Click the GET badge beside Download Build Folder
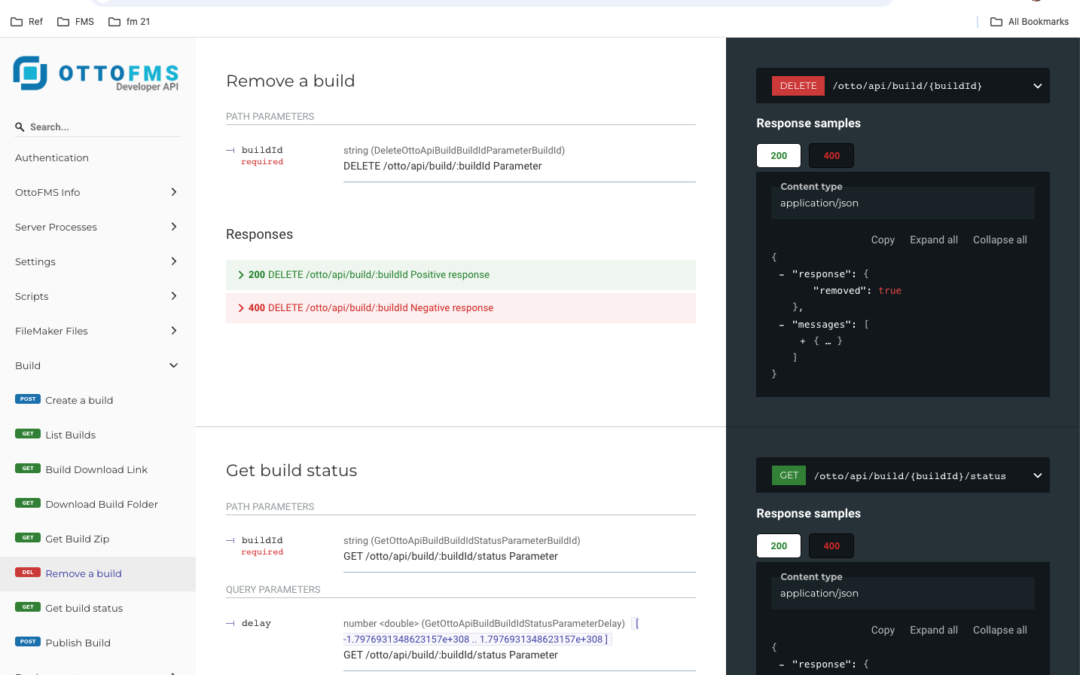The width and height of the screenshot is (1080, 675). (x=28, y=503)
